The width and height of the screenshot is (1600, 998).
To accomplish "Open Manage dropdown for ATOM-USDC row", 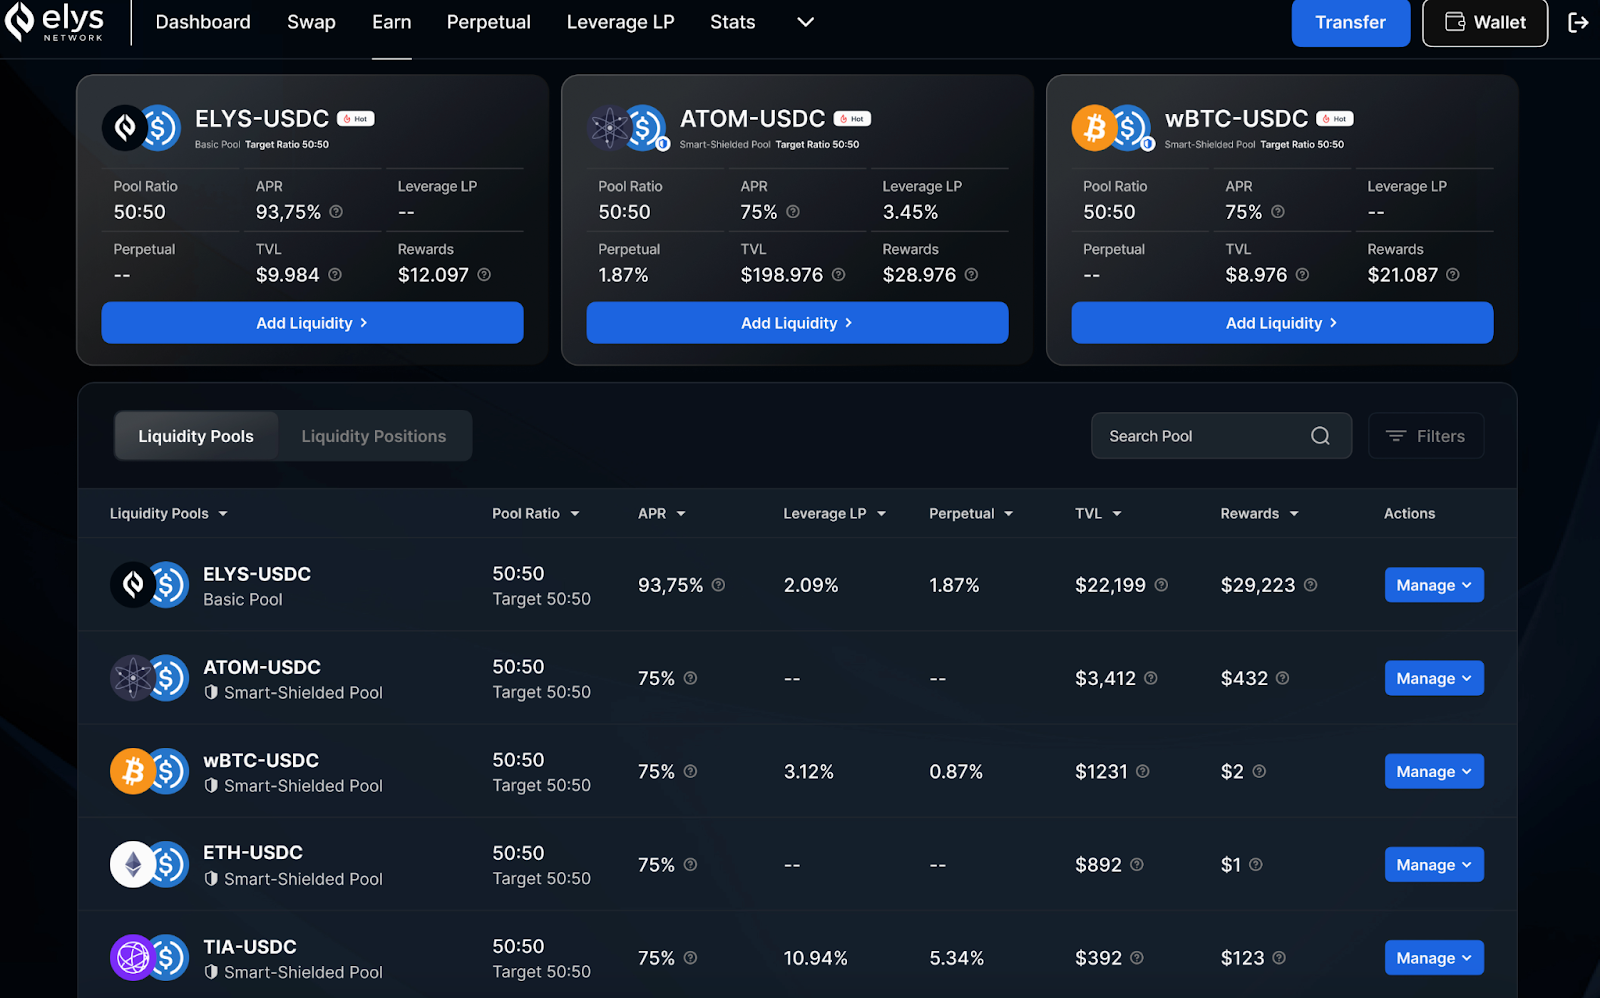I will [x=1434, y=678].
